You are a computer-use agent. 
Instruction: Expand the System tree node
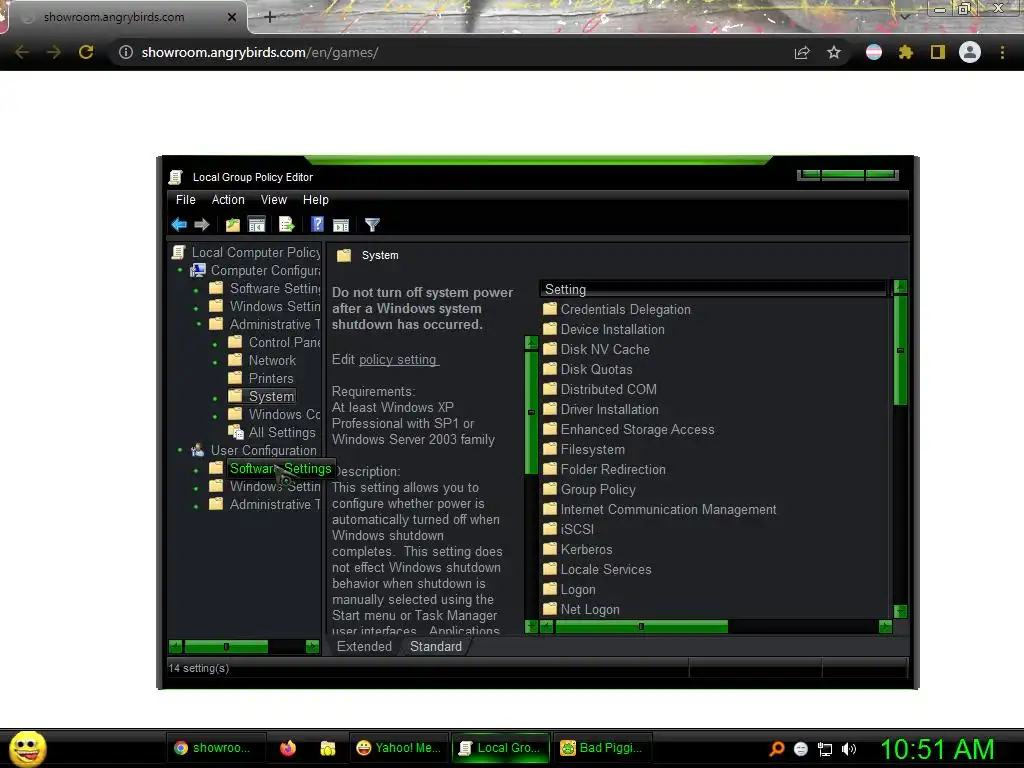(x=215, y=398)
